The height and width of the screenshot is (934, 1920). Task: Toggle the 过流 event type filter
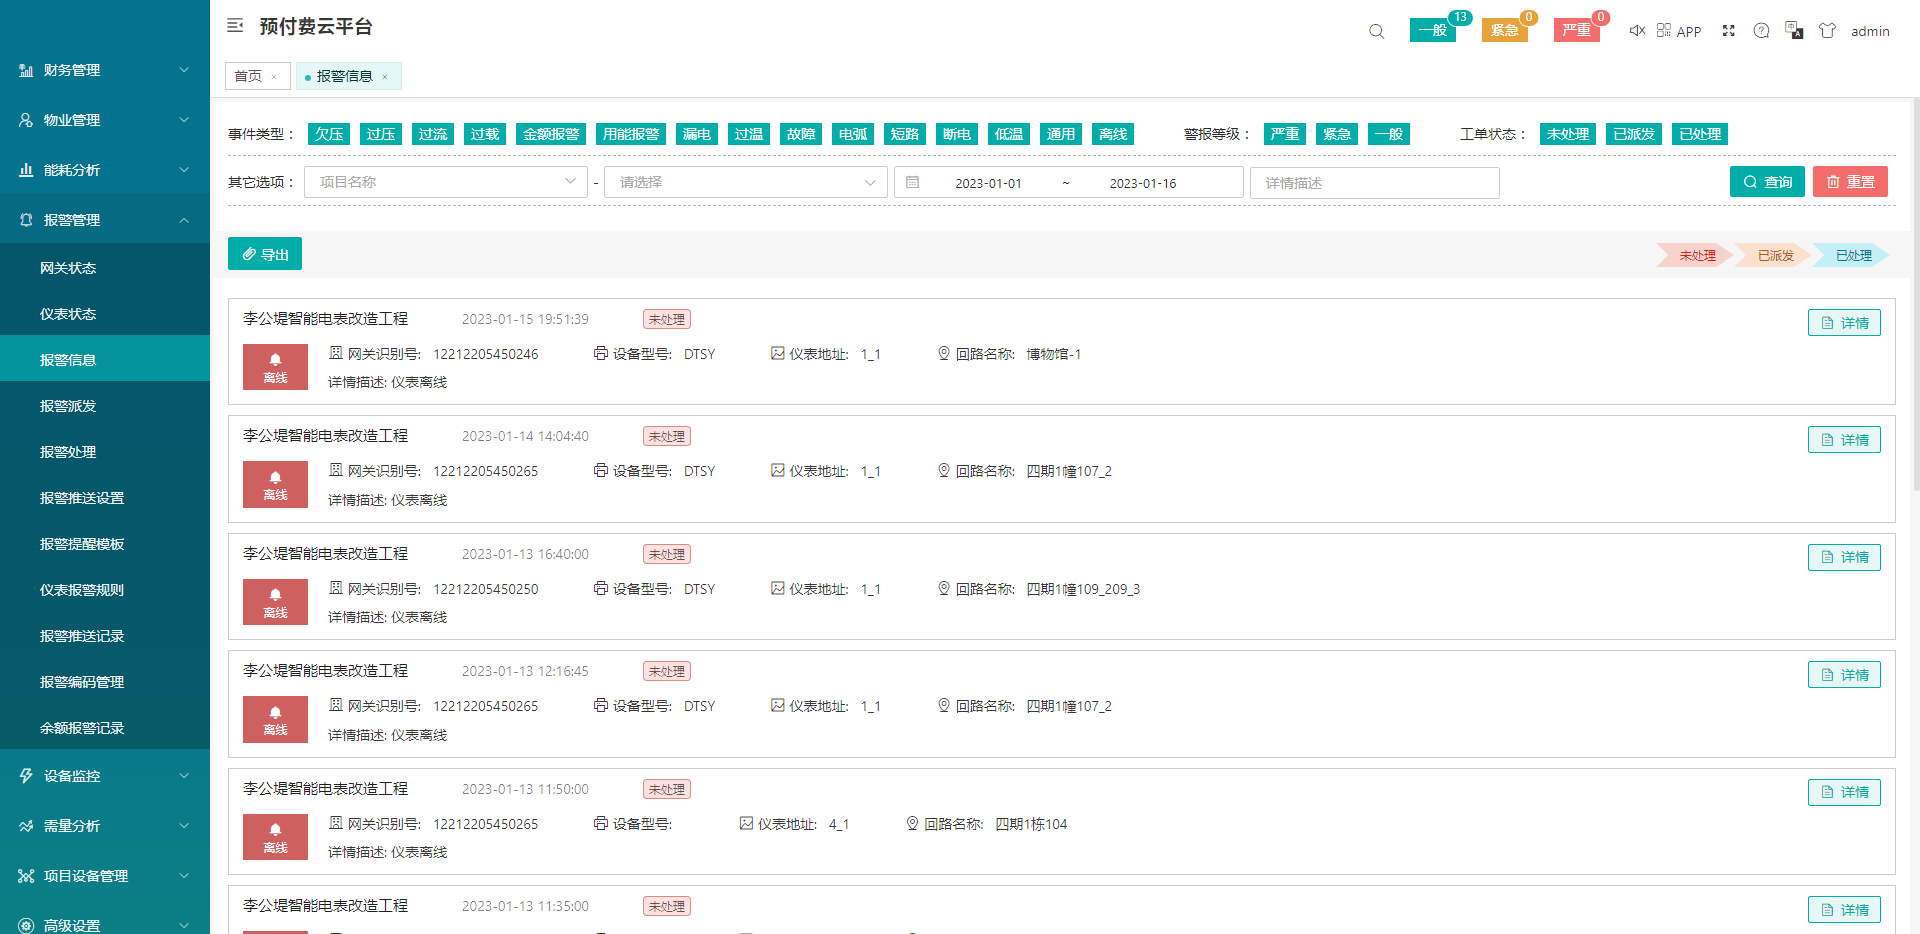pyautogui.click(x=433, y=134)
